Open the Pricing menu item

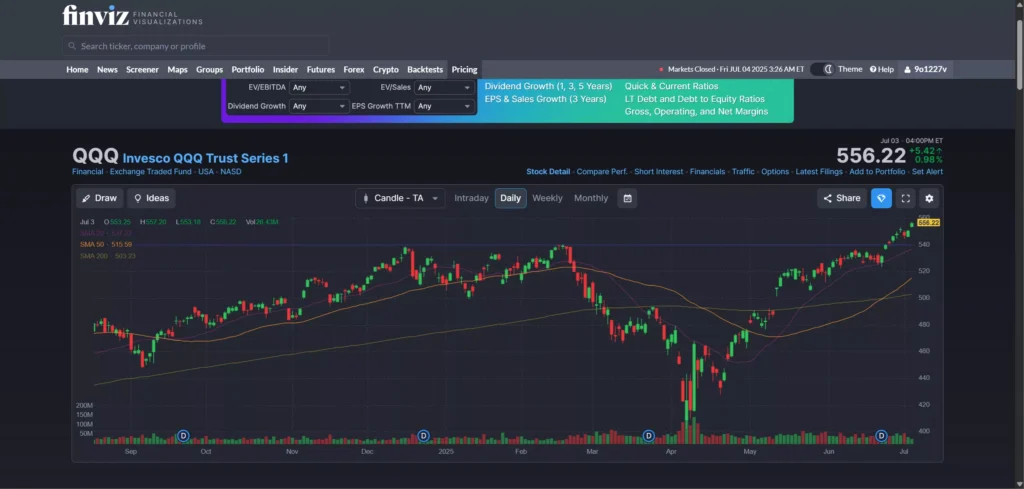click(x=464, y=70)
